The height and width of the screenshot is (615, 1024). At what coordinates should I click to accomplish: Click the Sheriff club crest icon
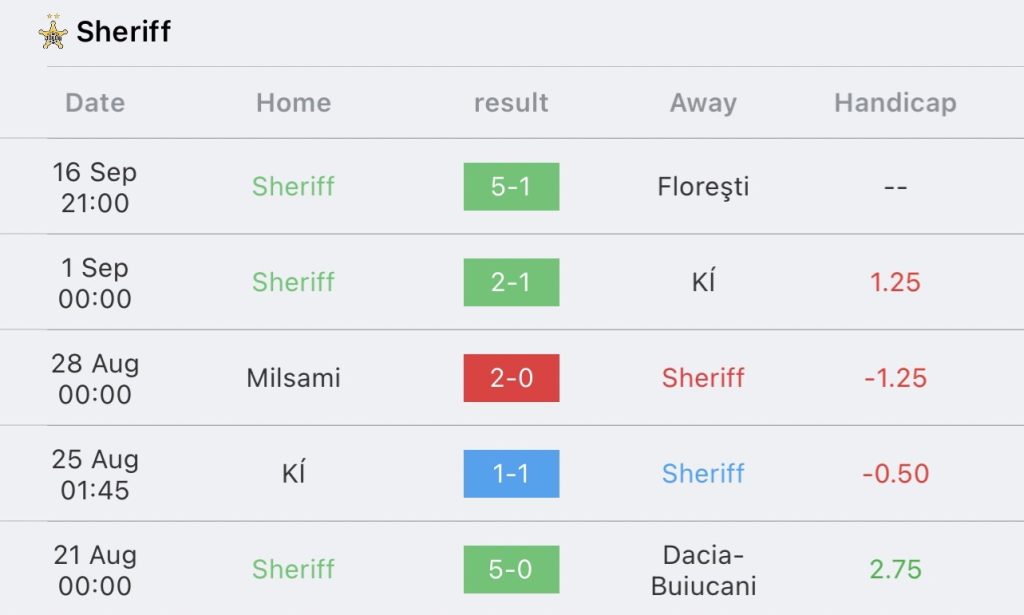[x=53, y=31]
